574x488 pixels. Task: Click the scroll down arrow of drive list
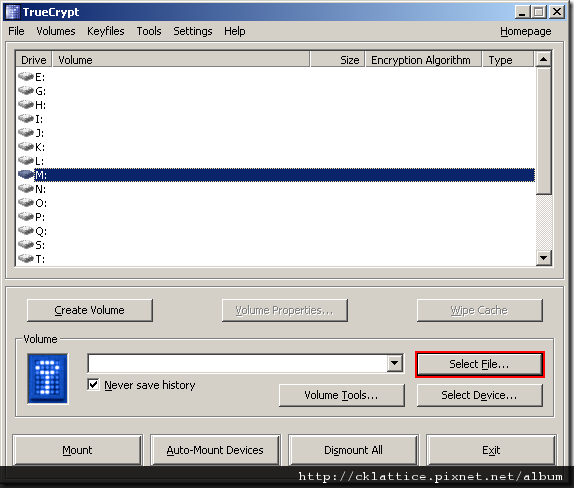tap(544, 258)
